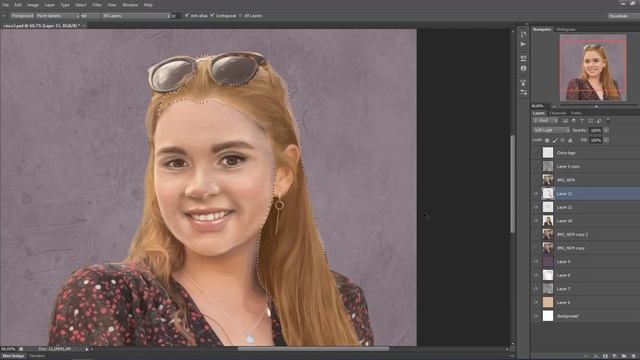Lock image pixels brush icon
The height and width of the screenshot is (360, 640).
click(x=555, y=140)
